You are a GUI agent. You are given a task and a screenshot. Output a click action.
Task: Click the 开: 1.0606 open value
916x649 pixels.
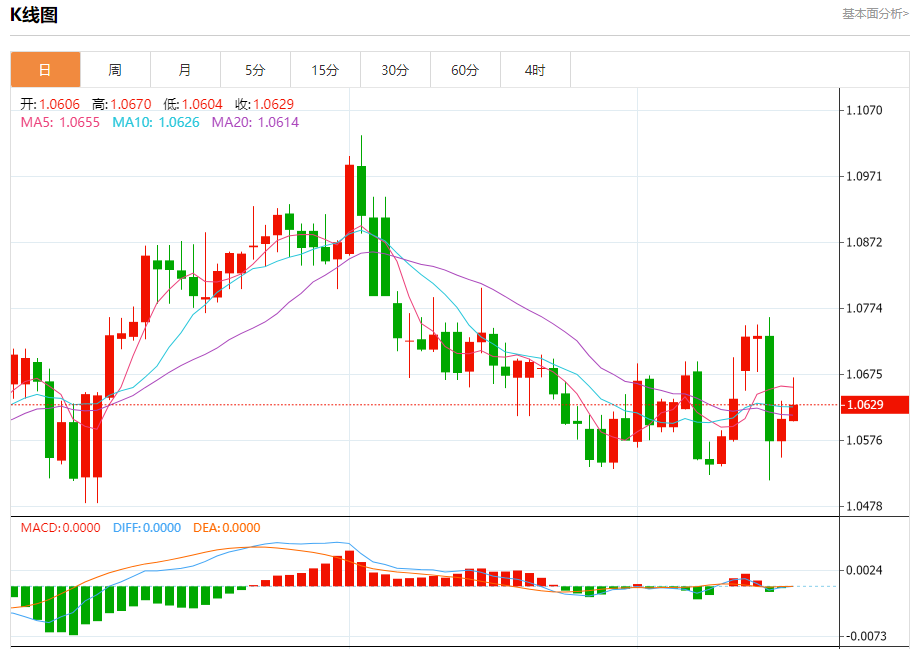(x=50, y=104)
